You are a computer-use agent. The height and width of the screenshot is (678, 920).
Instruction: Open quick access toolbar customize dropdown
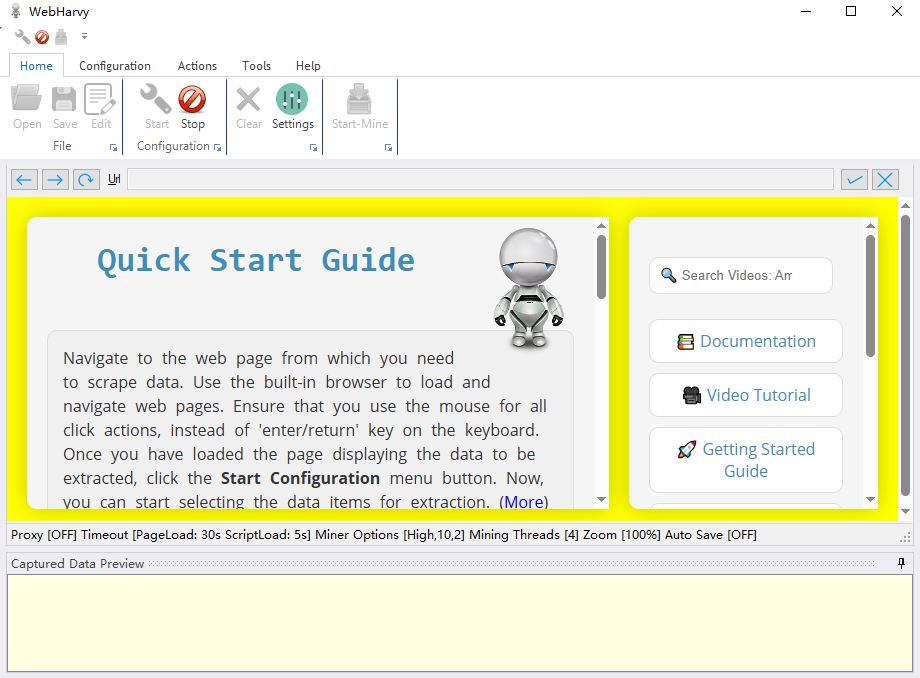pyautogui.click(x=84, y=36)
